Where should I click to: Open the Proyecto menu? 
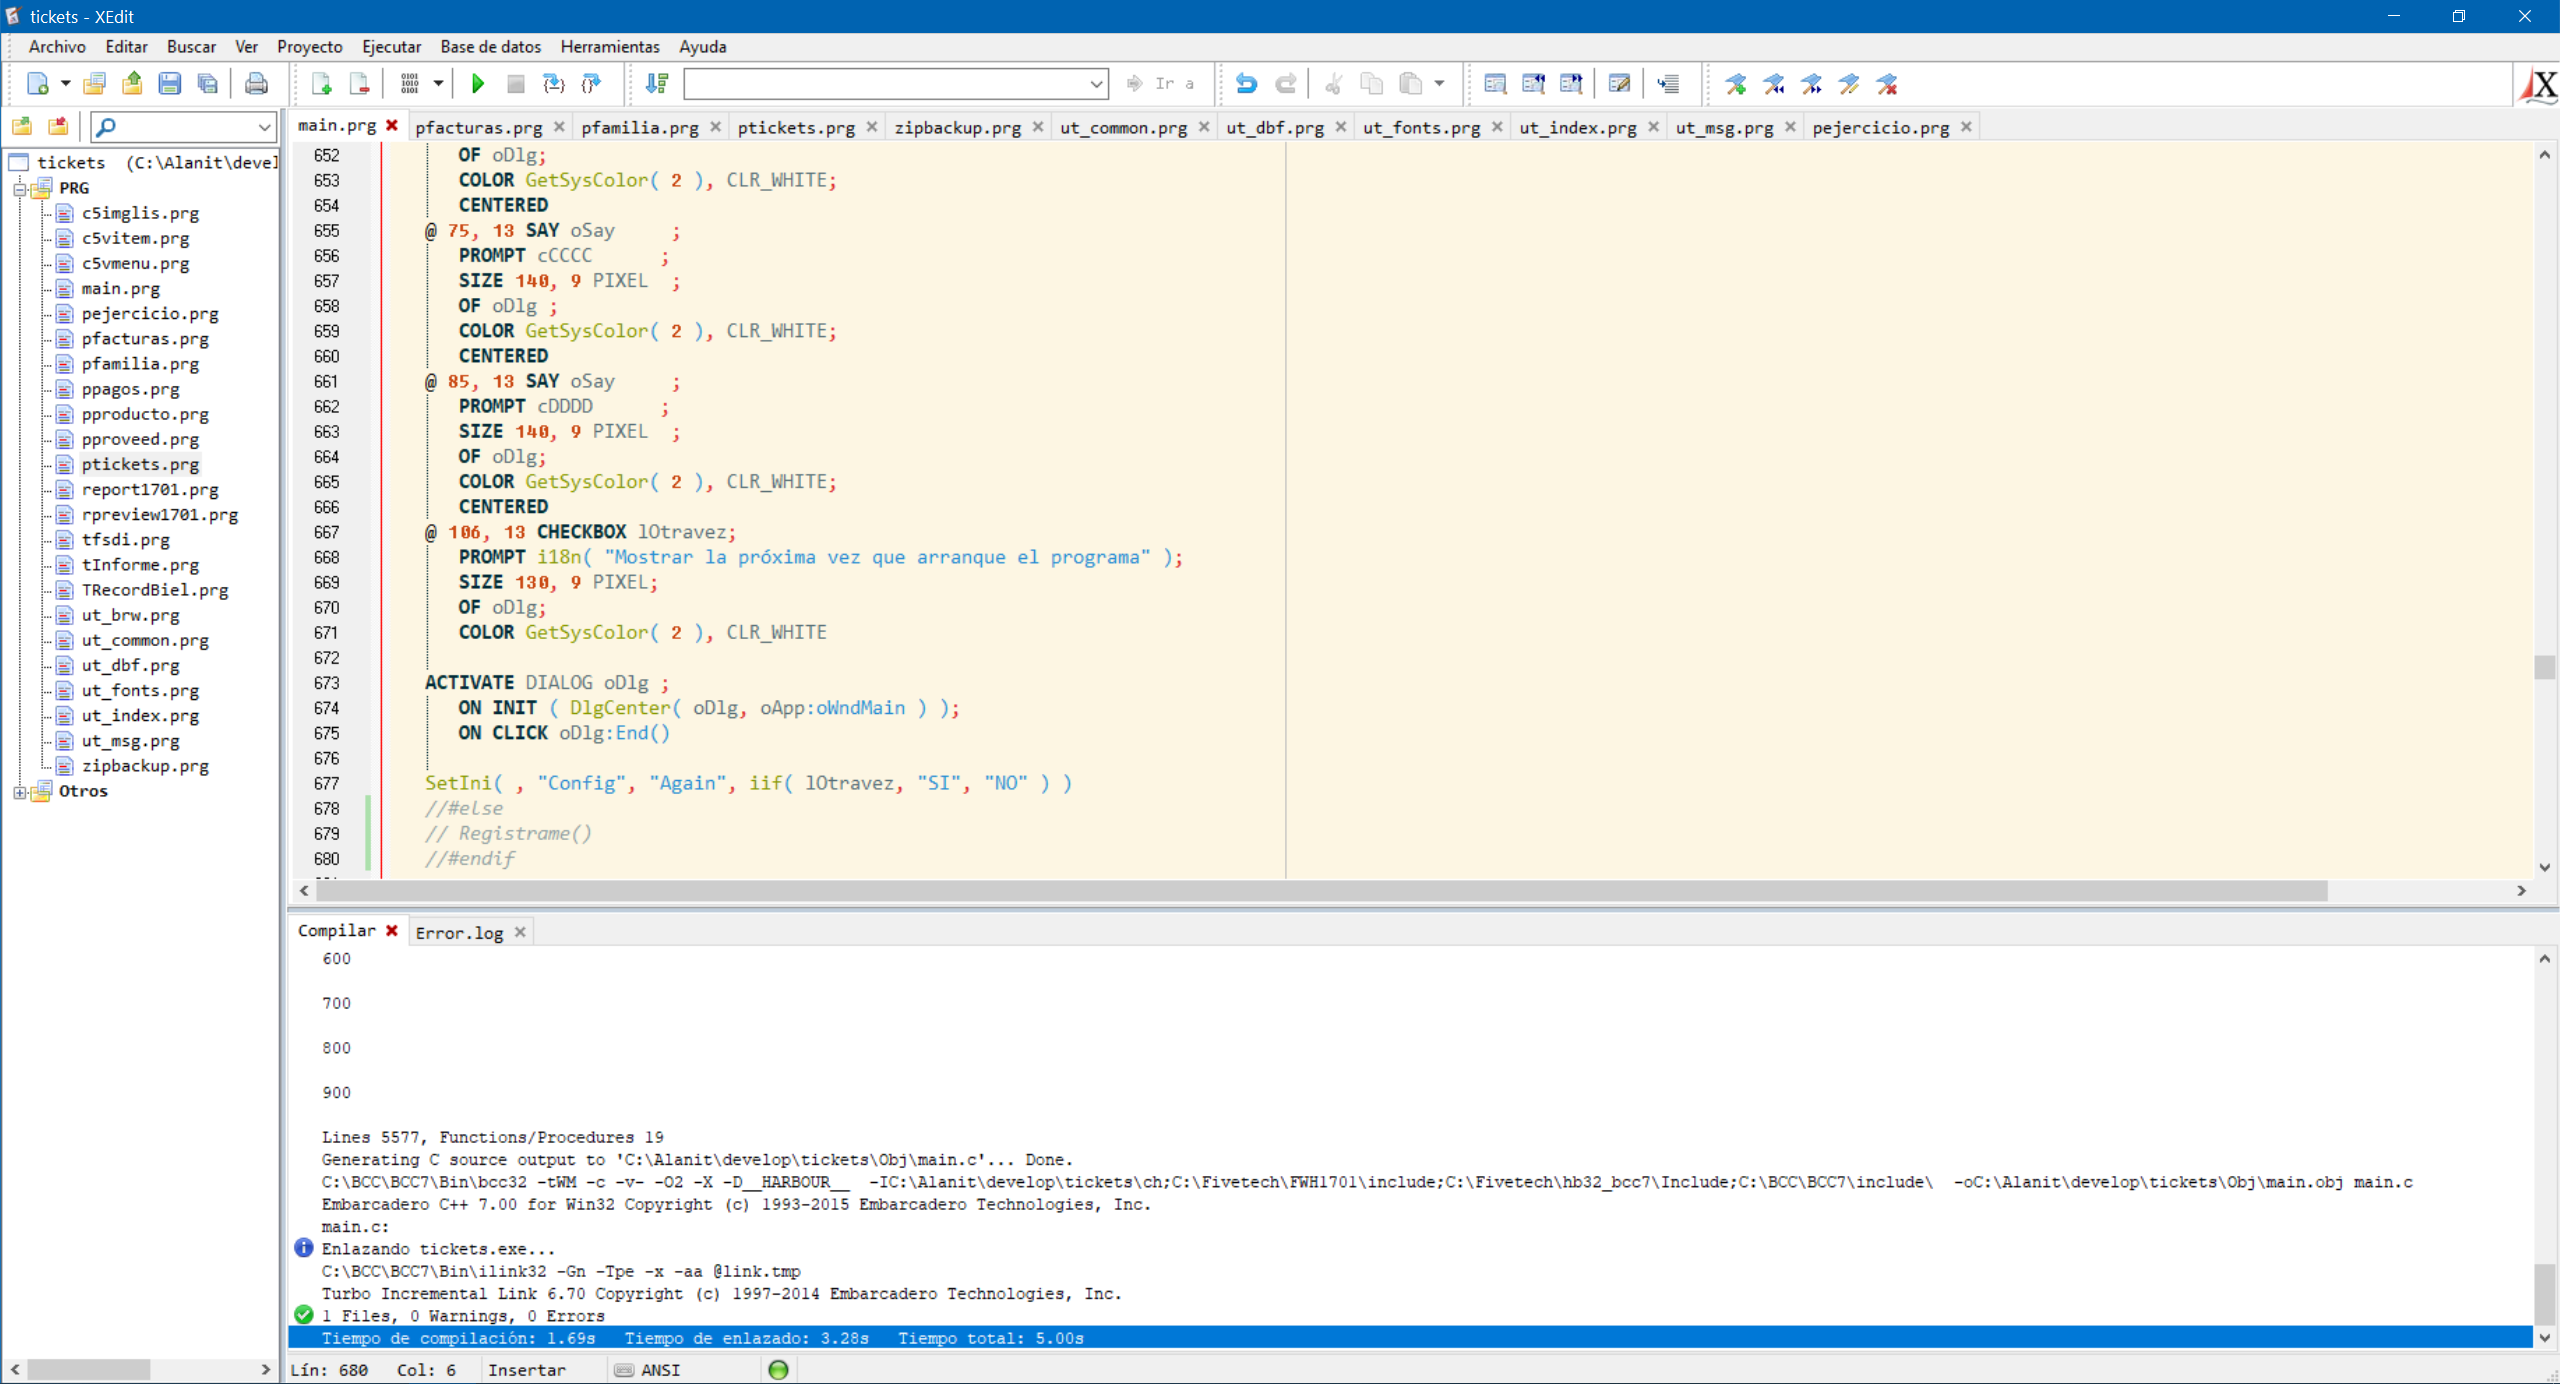(309, 47)
